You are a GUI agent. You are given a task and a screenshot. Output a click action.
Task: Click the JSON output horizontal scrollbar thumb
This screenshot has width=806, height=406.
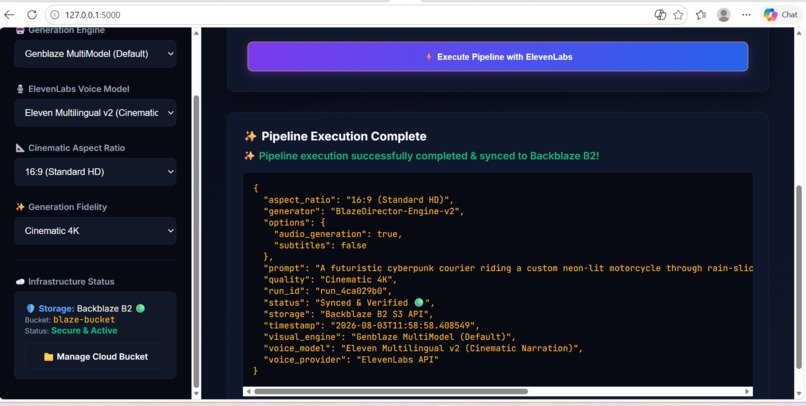tap(391, 391)
